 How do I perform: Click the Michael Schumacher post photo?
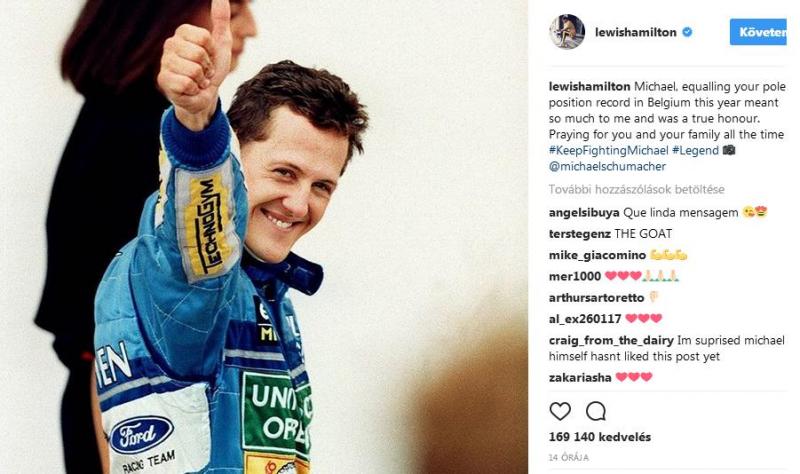[x=264, y=237]
